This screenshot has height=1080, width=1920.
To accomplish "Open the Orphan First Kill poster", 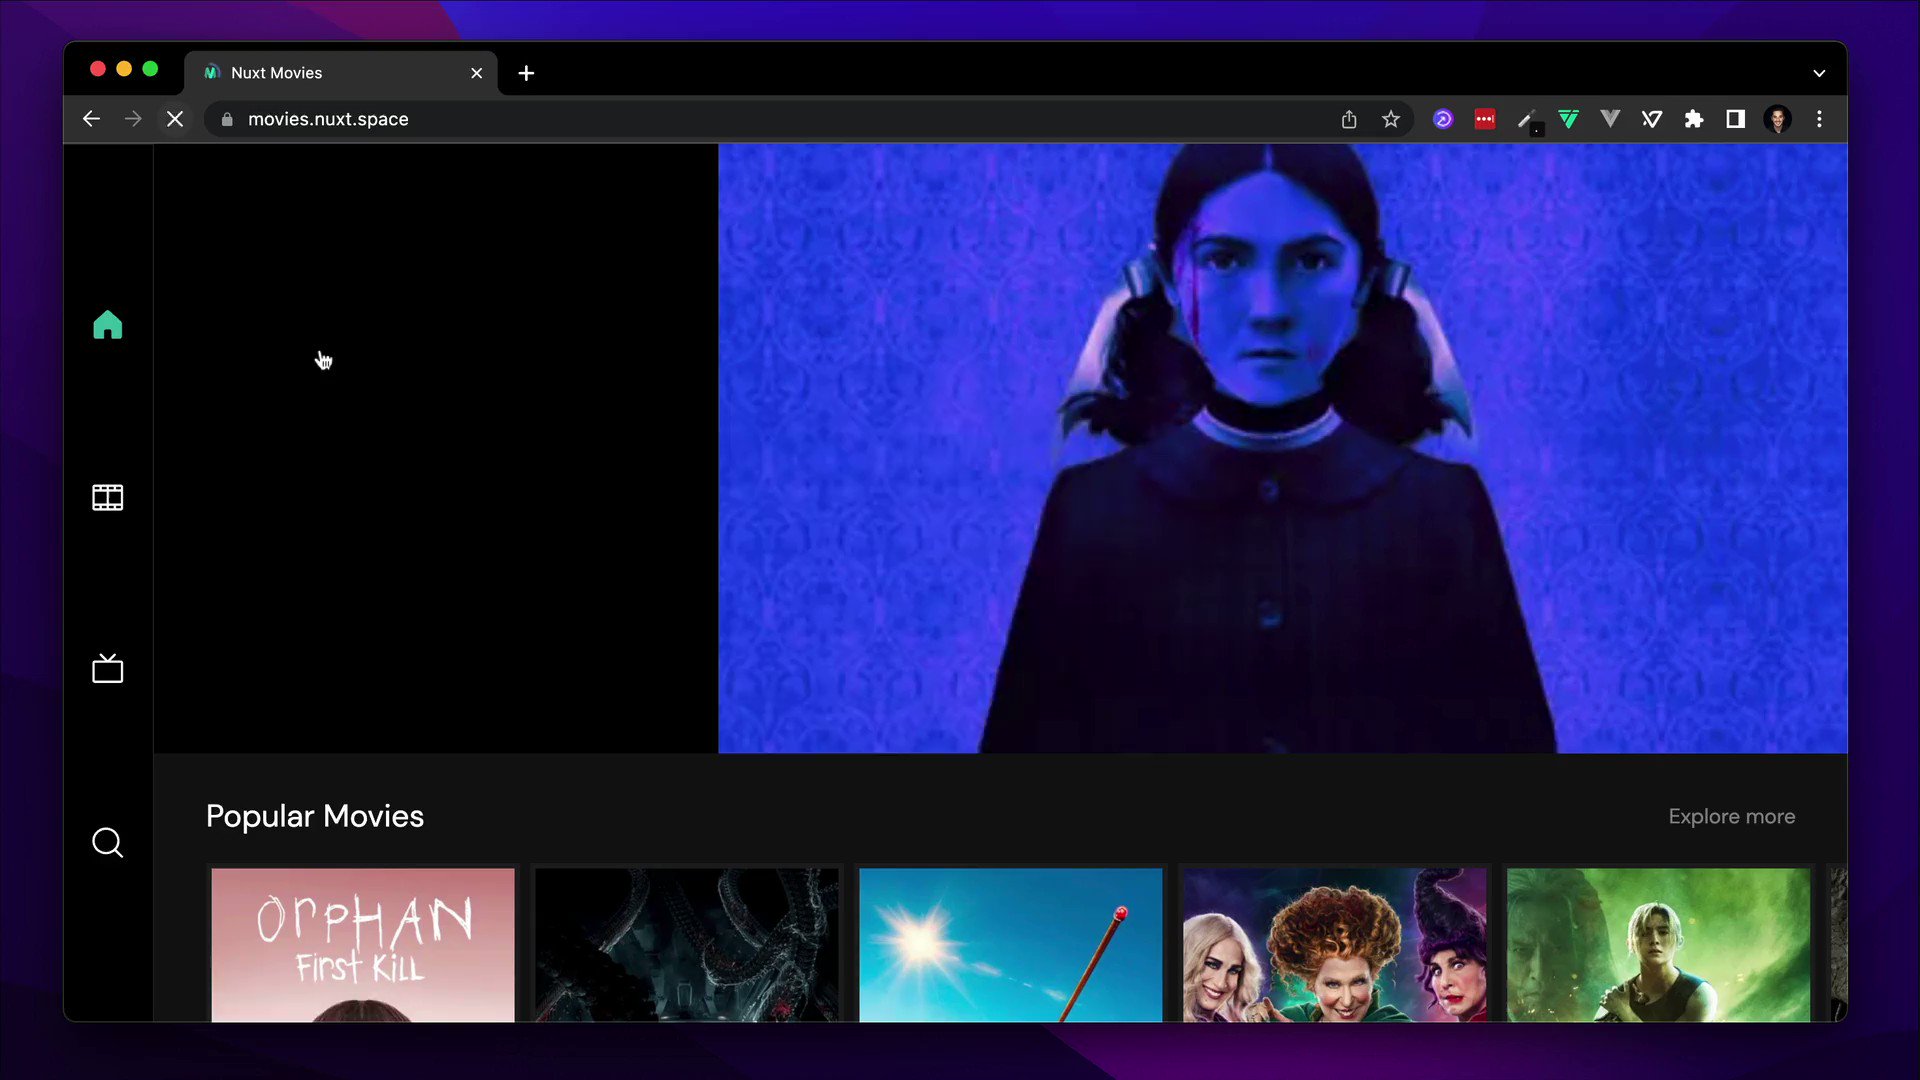I will click(x=363, y=944).
